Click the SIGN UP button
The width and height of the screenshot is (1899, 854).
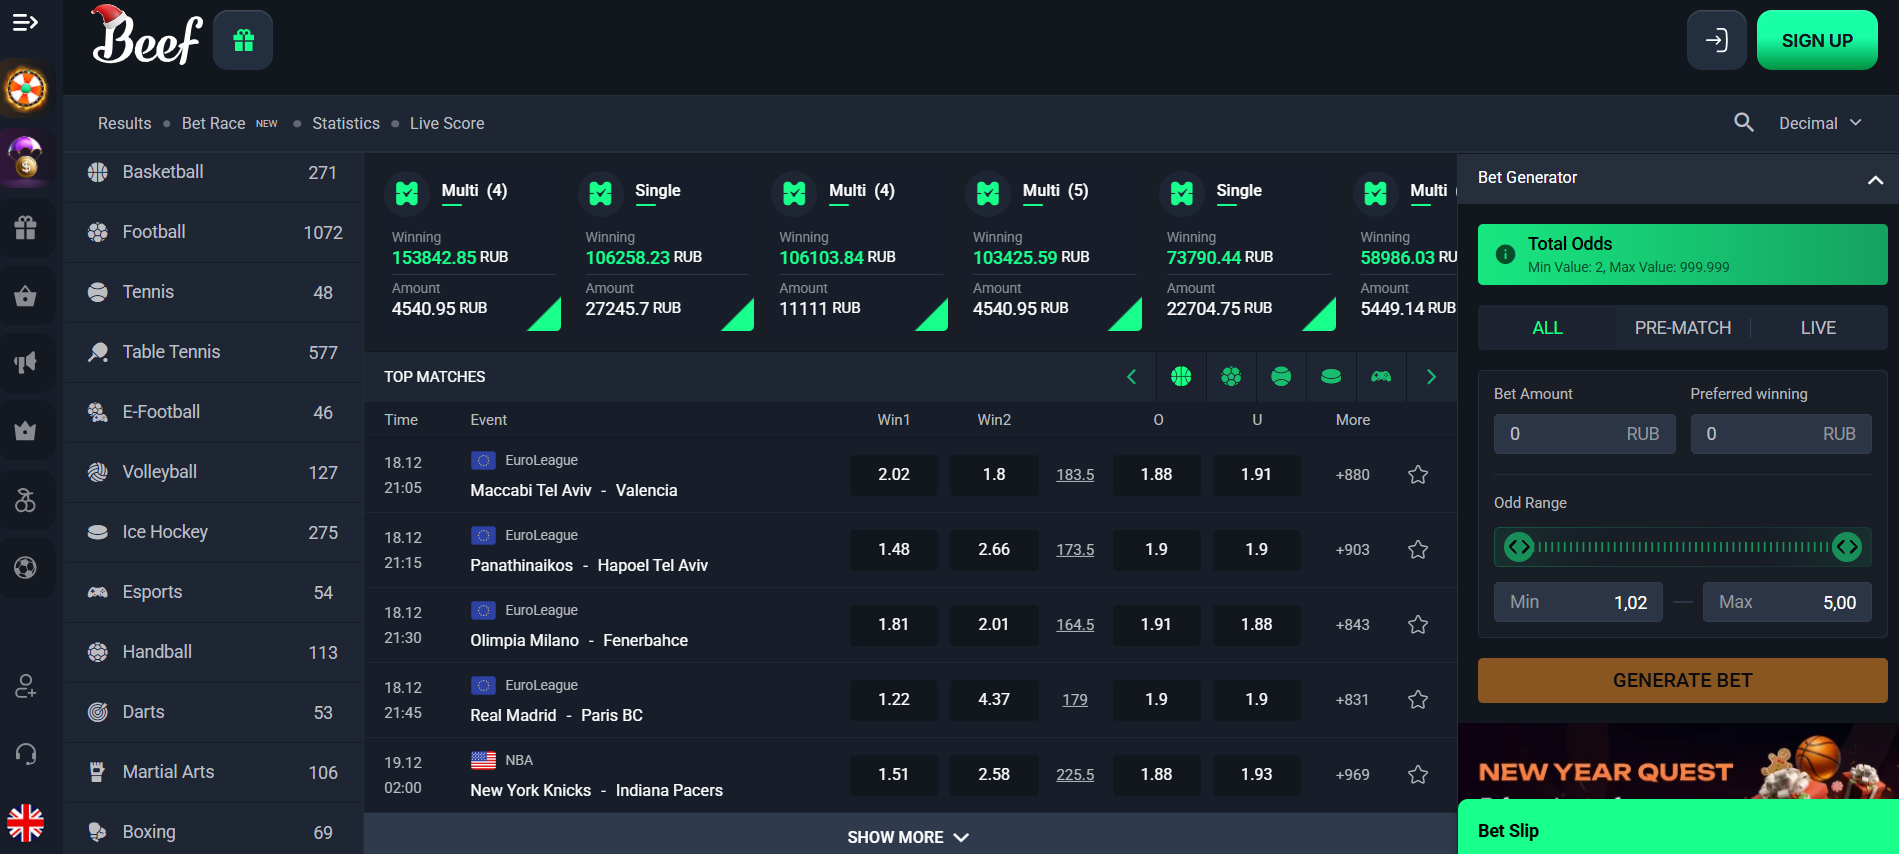[x=1816, y=40]
